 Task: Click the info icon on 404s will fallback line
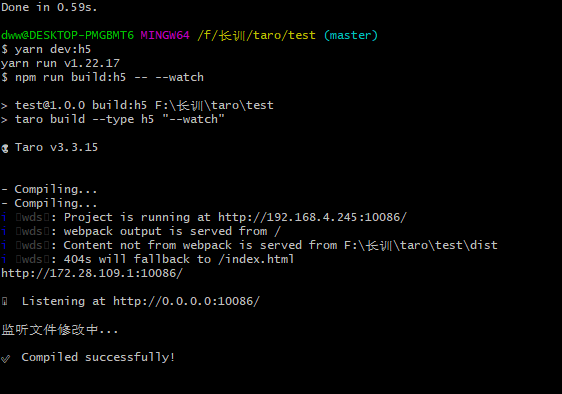pos(4,259)
